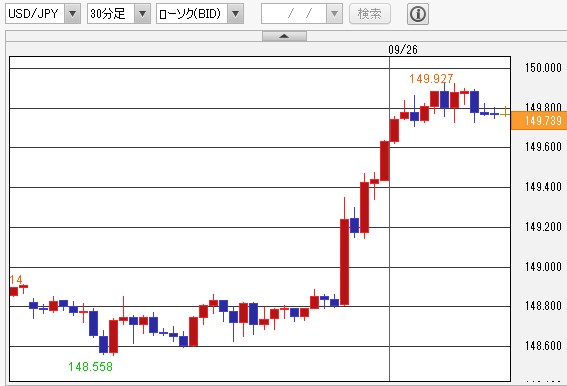Click the 148.600 price axis label
Image resolution: width=567 pixels, height=386 pixels.
[543, 345]
